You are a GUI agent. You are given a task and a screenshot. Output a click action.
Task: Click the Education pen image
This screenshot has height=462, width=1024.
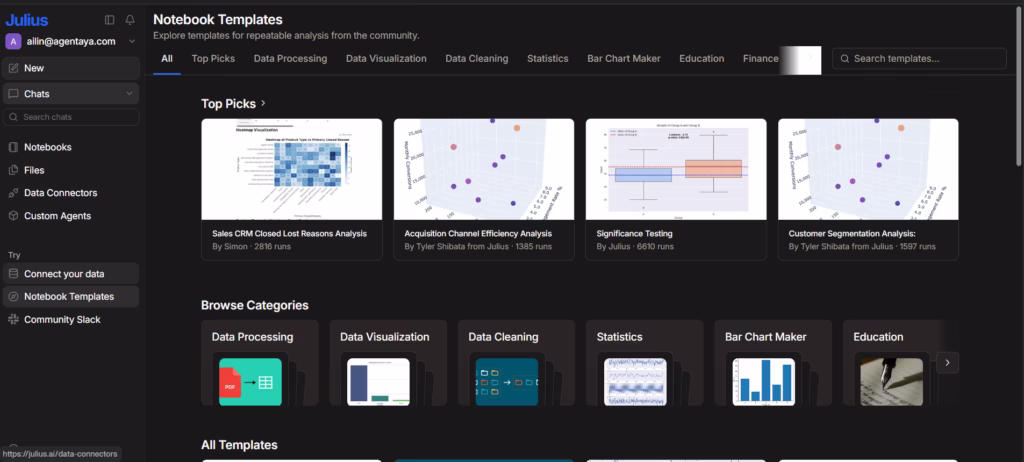tap(891, 382)
